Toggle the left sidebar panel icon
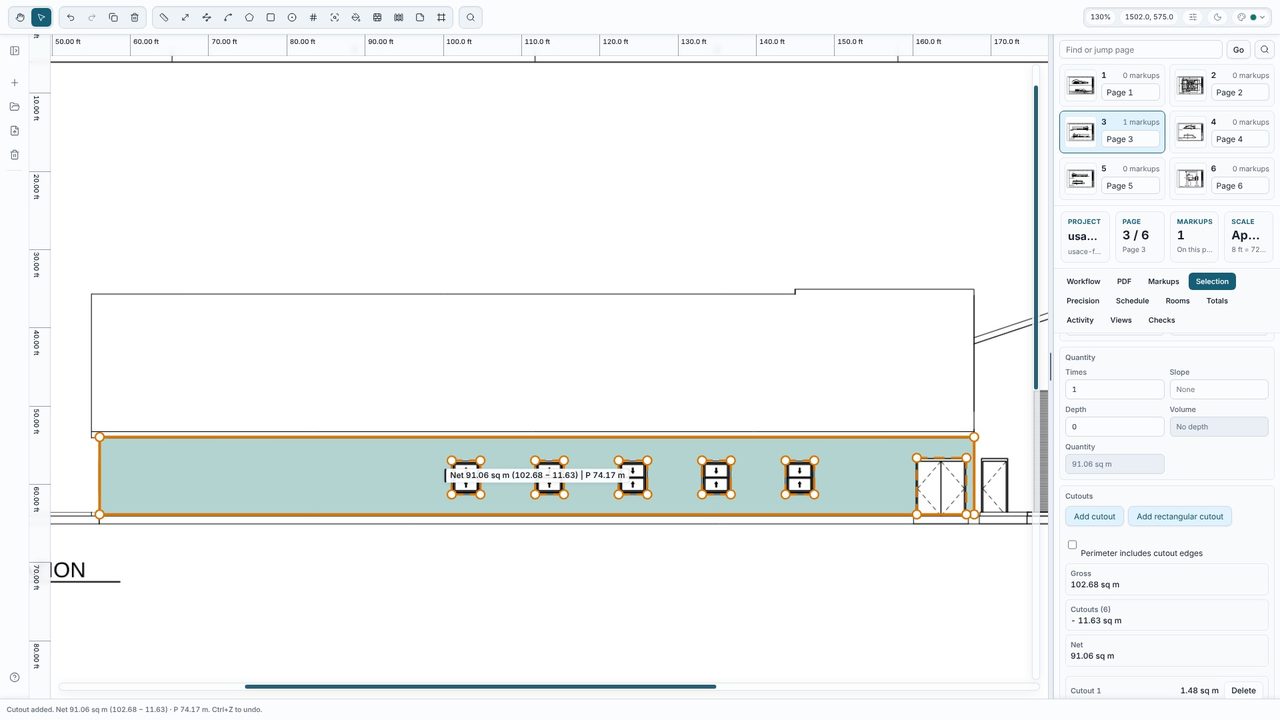The image size is (1280, 720). (14, 51)
